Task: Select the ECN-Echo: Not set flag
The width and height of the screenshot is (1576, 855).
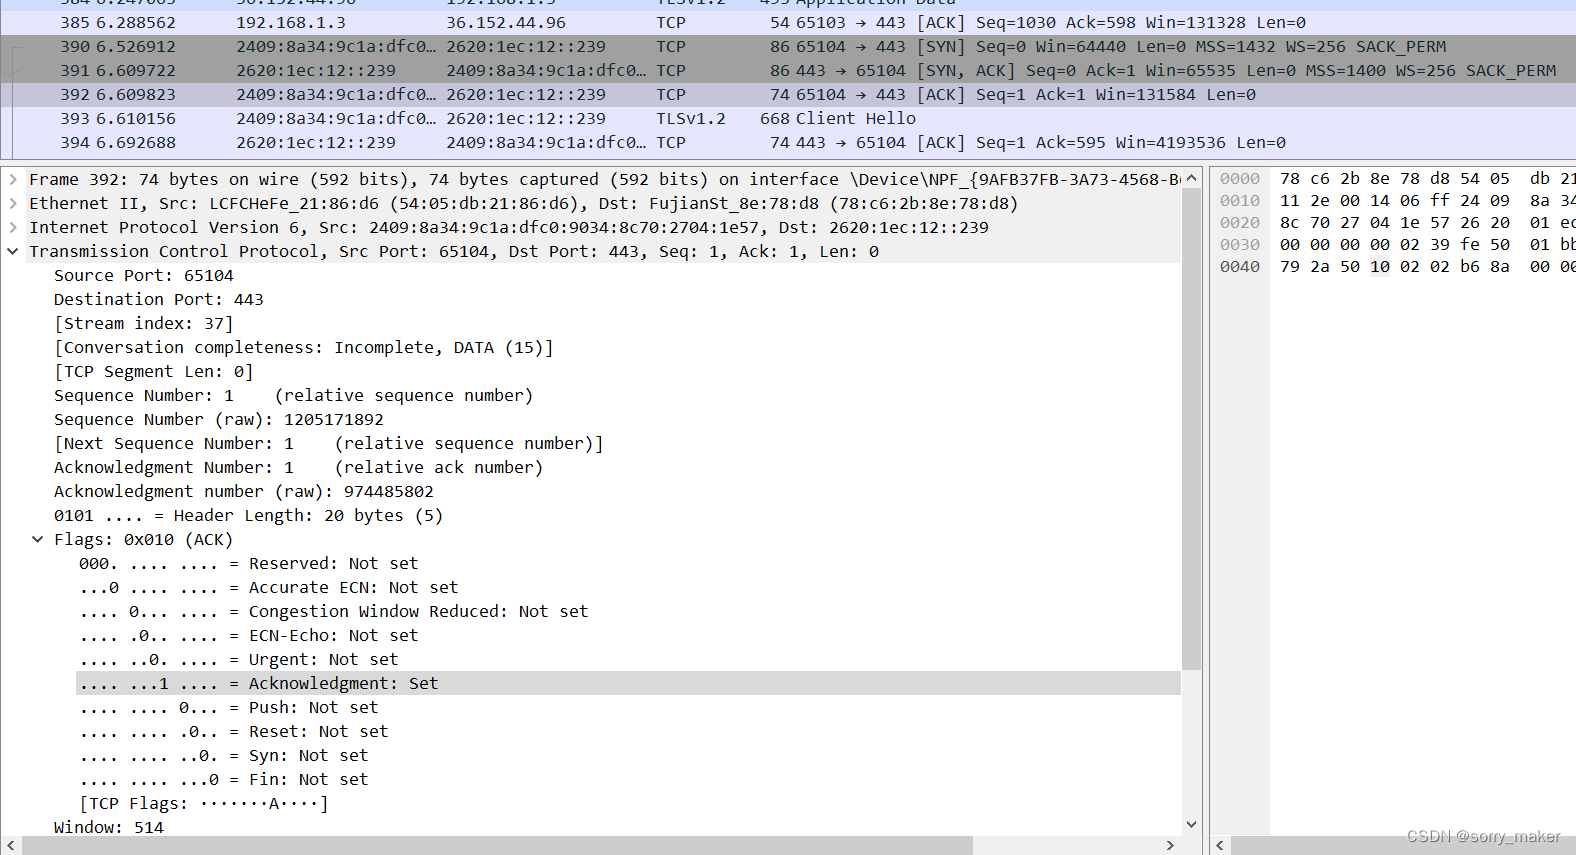Action: click(249, 635)
